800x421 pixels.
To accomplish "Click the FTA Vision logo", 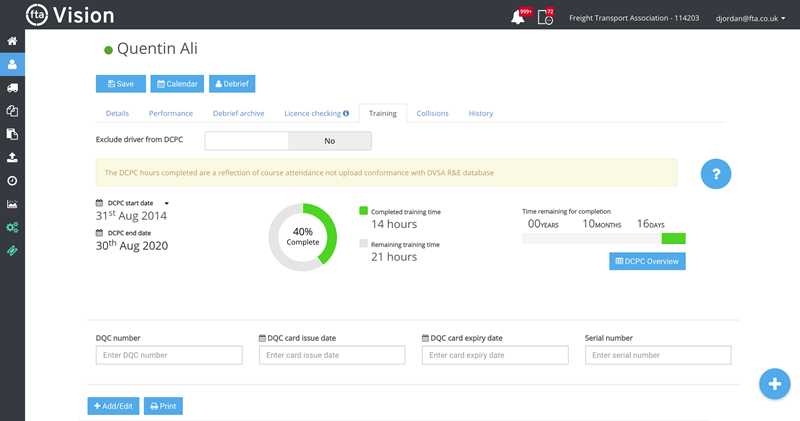I will [x=70, y=15].
